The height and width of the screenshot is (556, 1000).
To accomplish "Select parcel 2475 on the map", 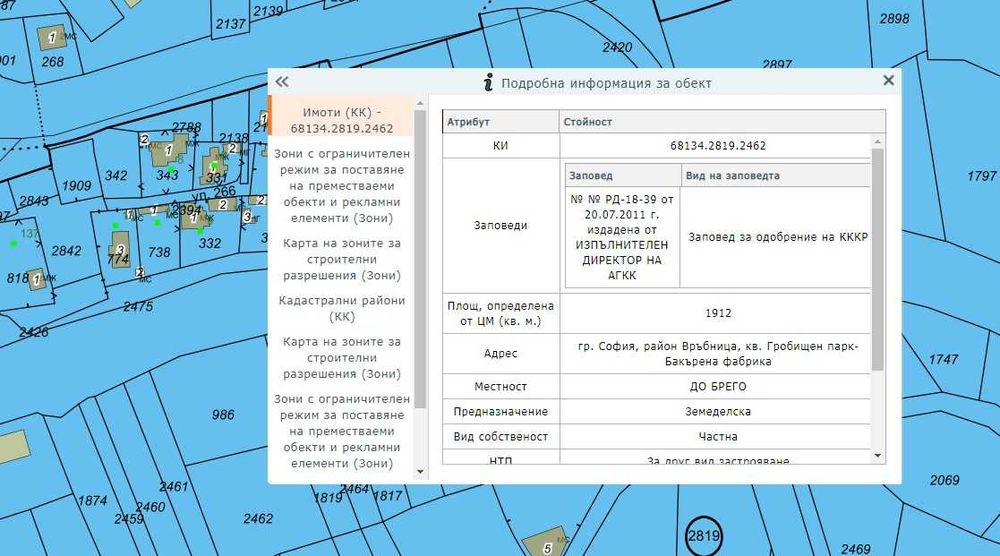I will [138, 307].
